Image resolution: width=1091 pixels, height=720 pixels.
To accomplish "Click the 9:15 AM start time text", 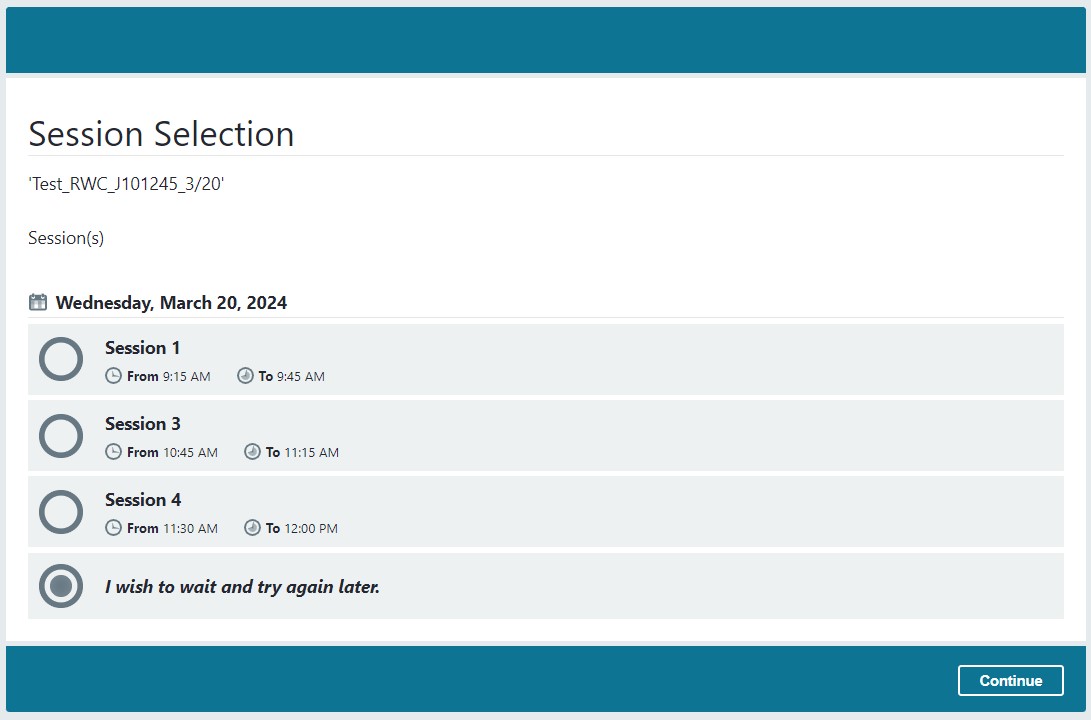I will click(x=186, y=377).
